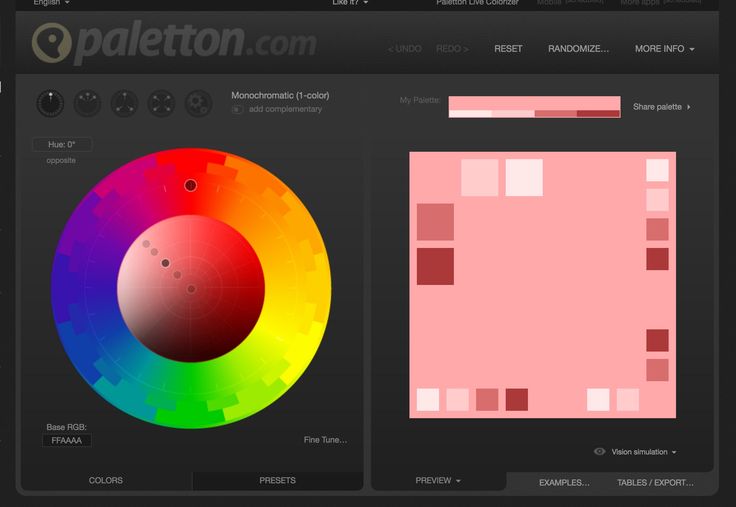
Task: Click the small lightest swatch atop preview right column
Action: tap(658, 170)
